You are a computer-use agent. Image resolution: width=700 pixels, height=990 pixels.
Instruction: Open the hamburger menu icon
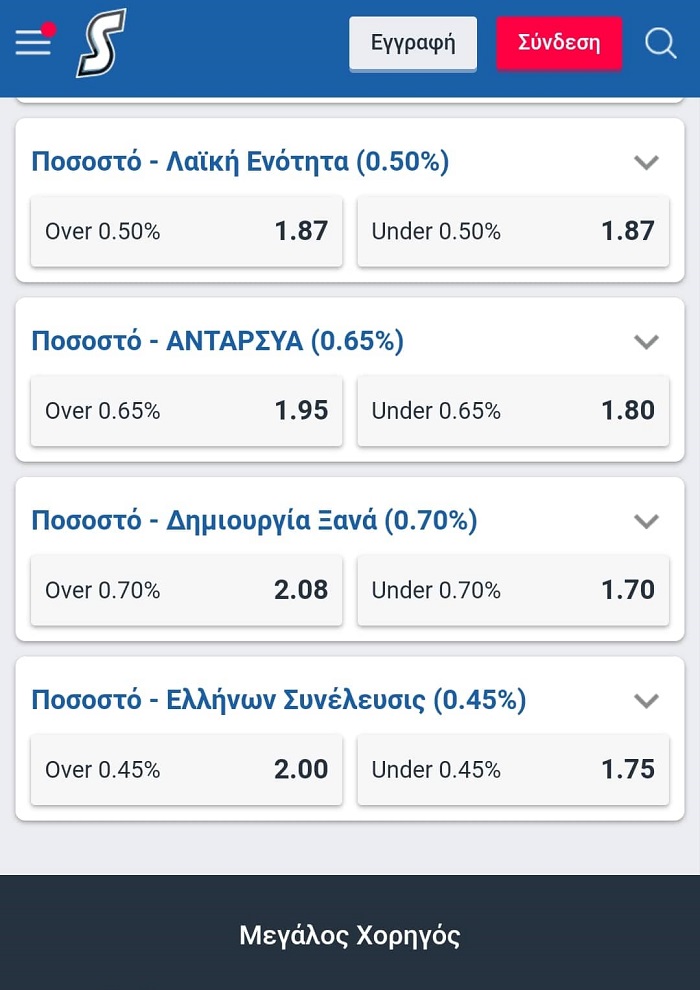34,42
